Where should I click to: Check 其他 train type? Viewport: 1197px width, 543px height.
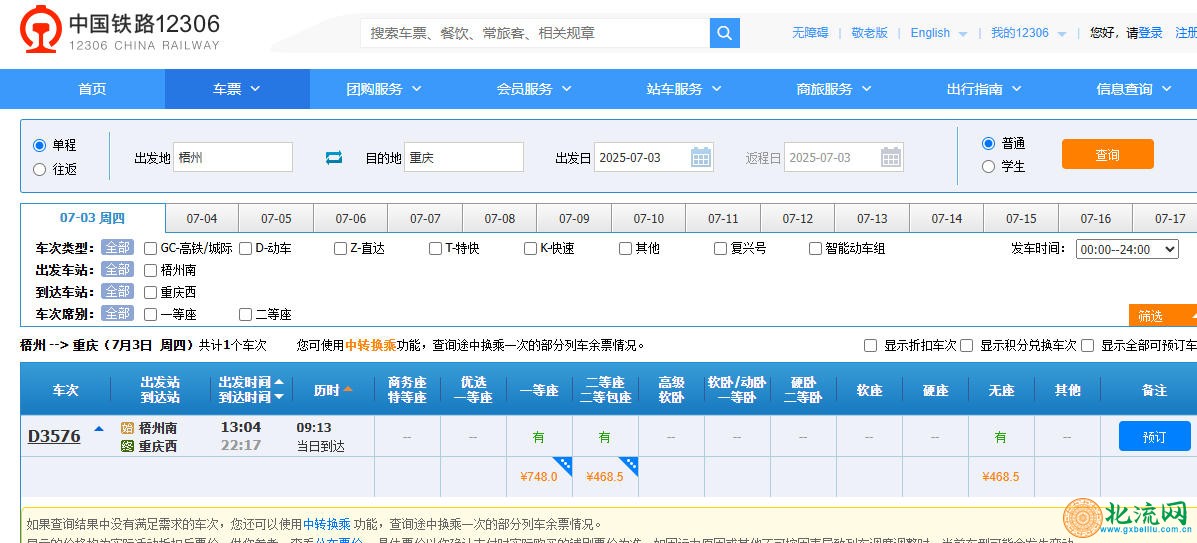[x=625, y=248]
